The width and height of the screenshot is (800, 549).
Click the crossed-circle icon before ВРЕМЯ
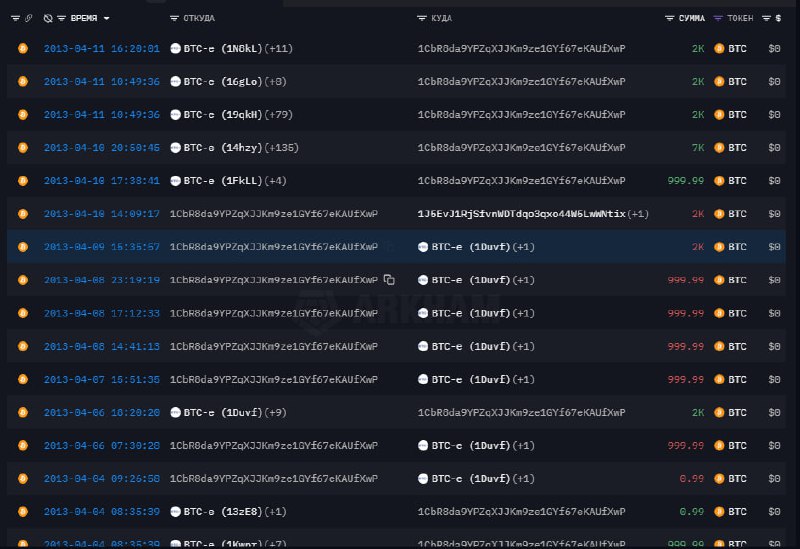(48, 18)
